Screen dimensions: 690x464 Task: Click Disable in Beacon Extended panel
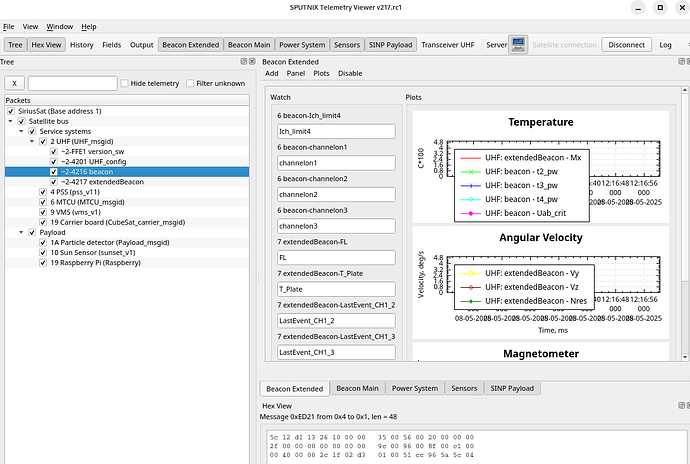point(350,73)
